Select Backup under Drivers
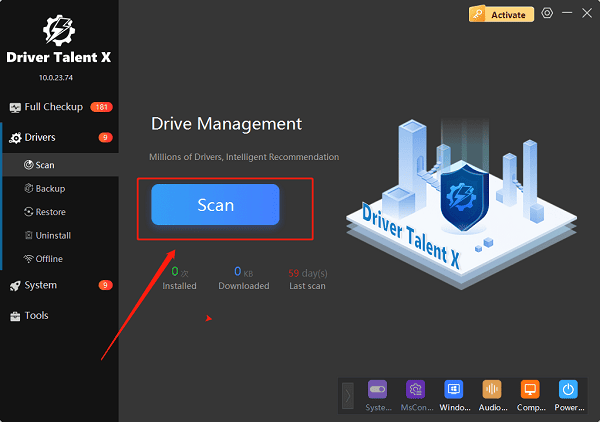This screenshot has height=422, width=600. (50, 188)
